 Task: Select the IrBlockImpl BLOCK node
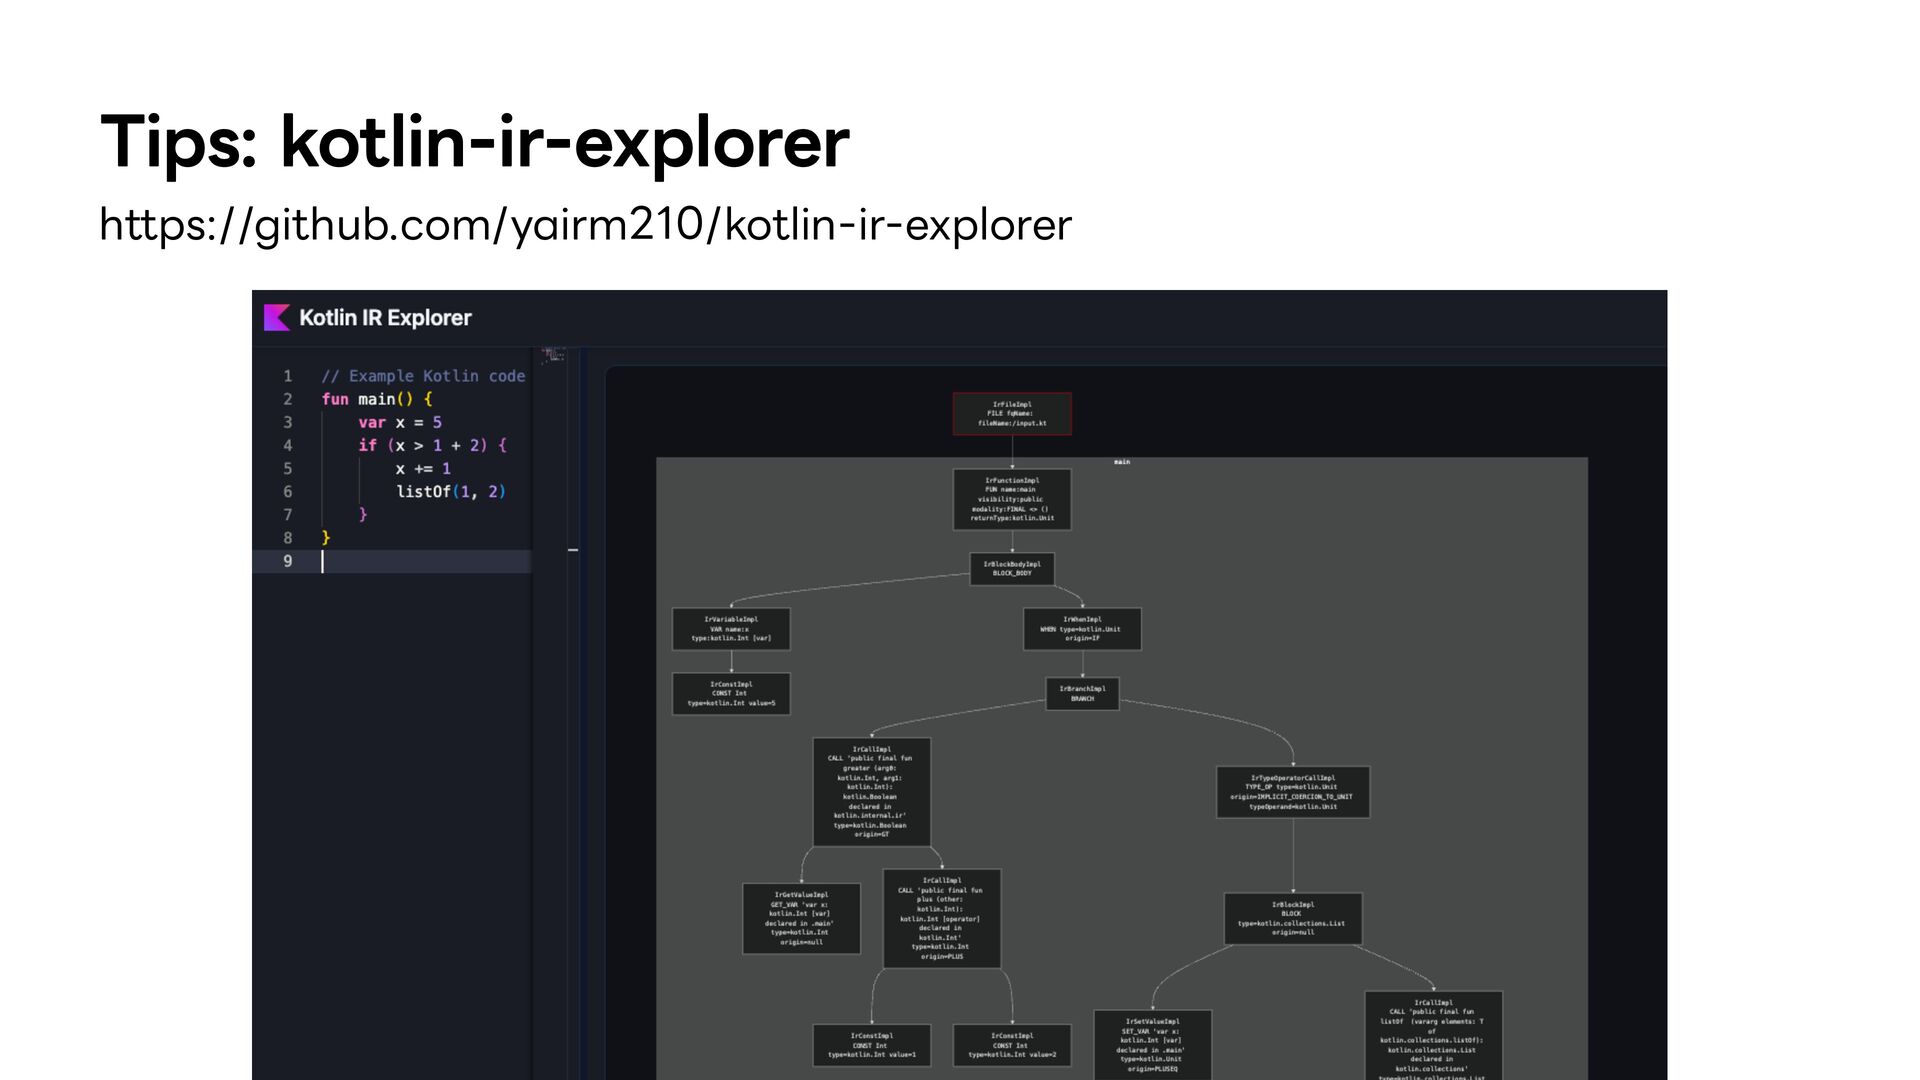coord(1292,918)
